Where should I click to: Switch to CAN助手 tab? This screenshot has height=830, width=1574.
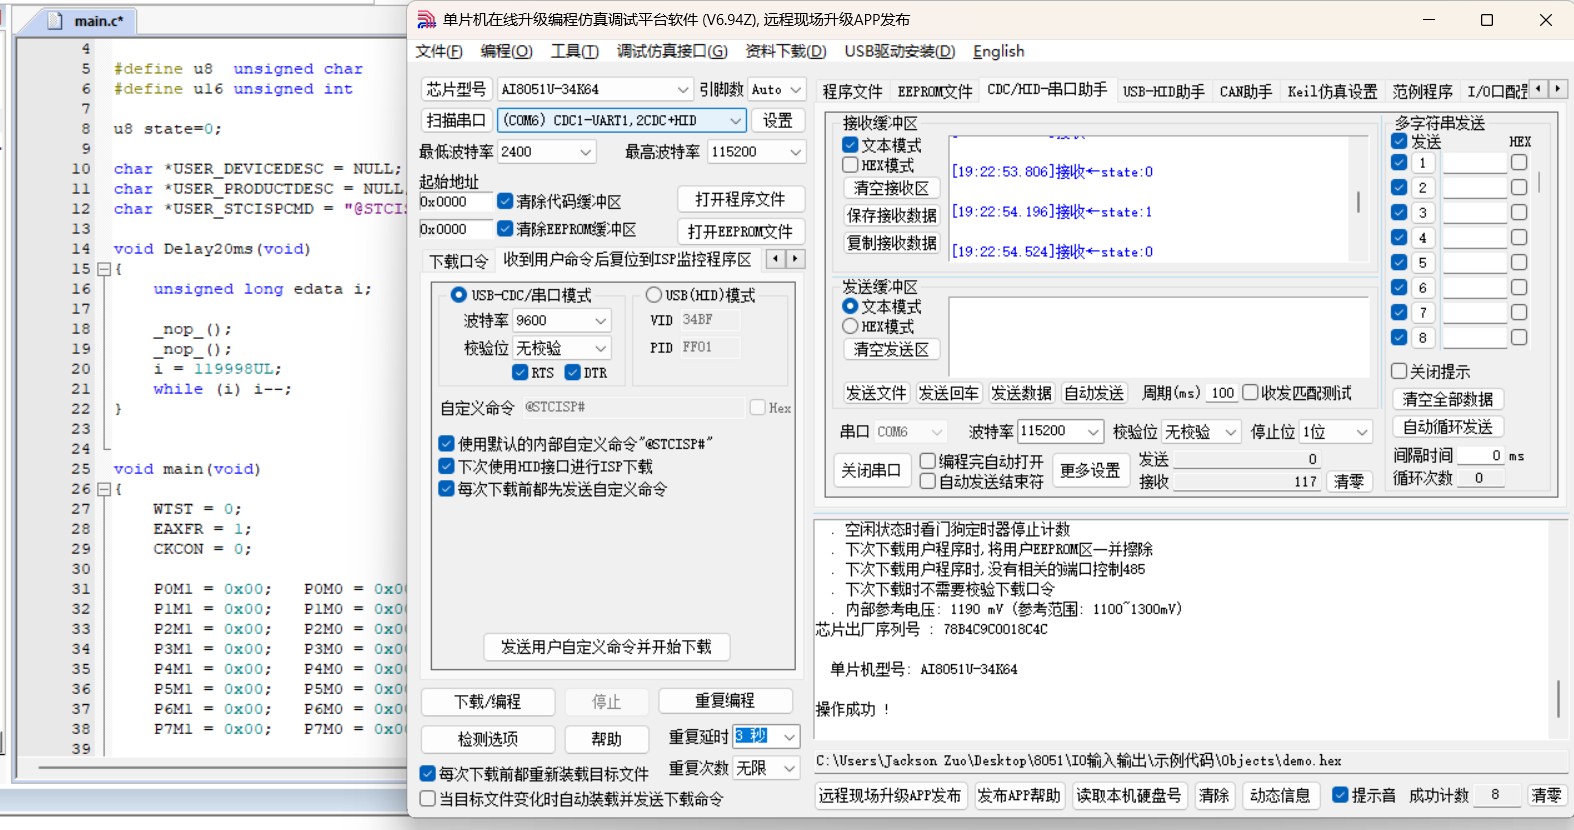(x=1246, y=91)
